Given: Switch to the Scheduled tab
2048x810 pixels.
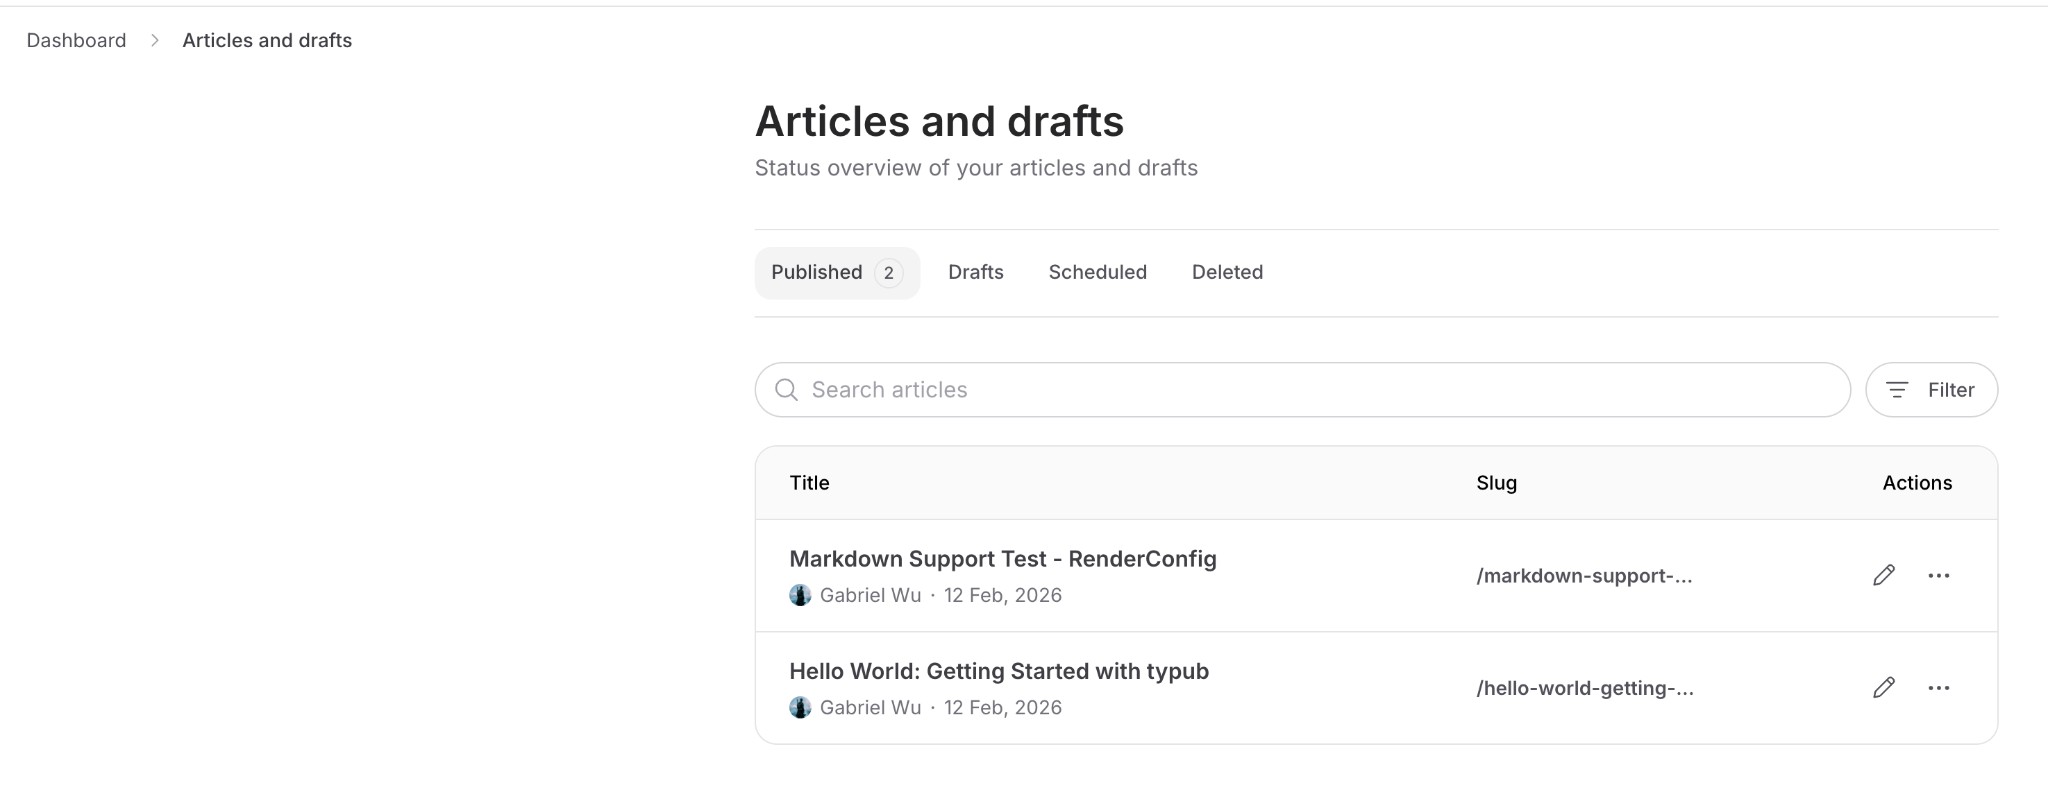Looking at the screenshot, I should coord(1097,272).
